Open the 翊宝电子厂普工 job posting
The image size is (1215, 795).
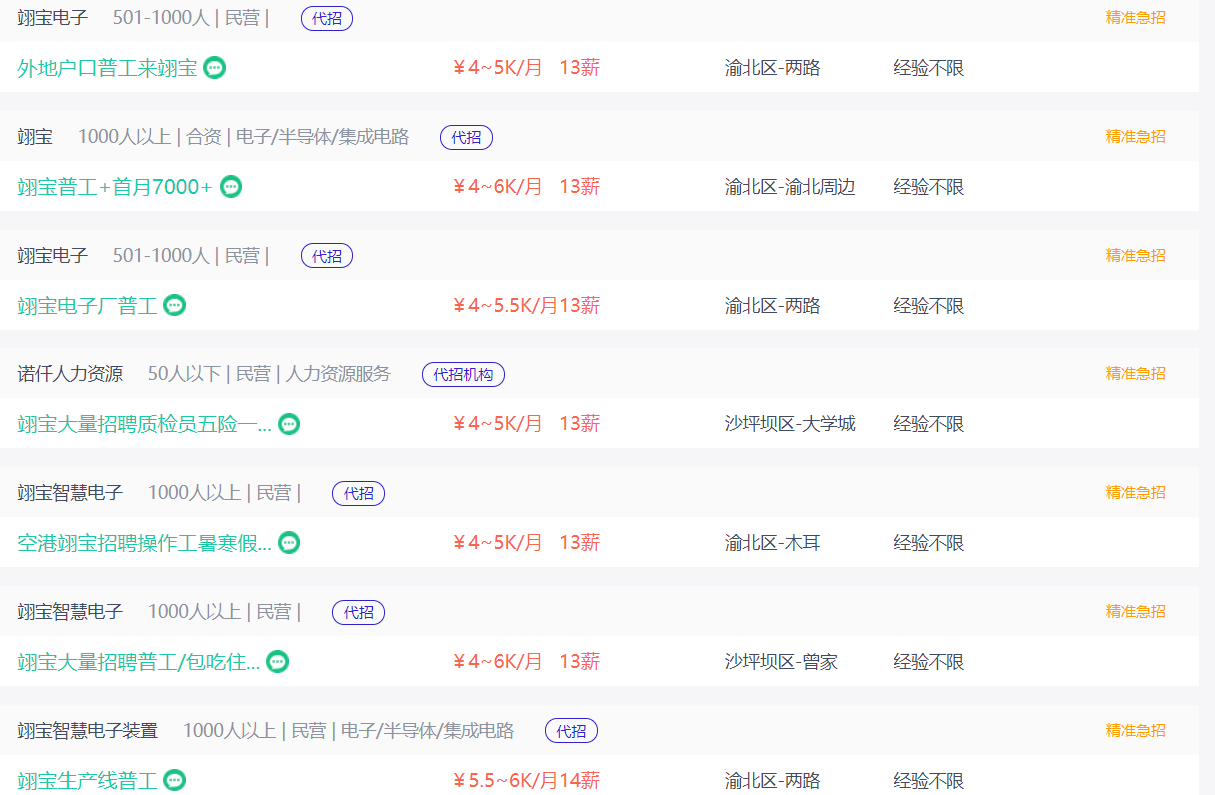(87, 306)
